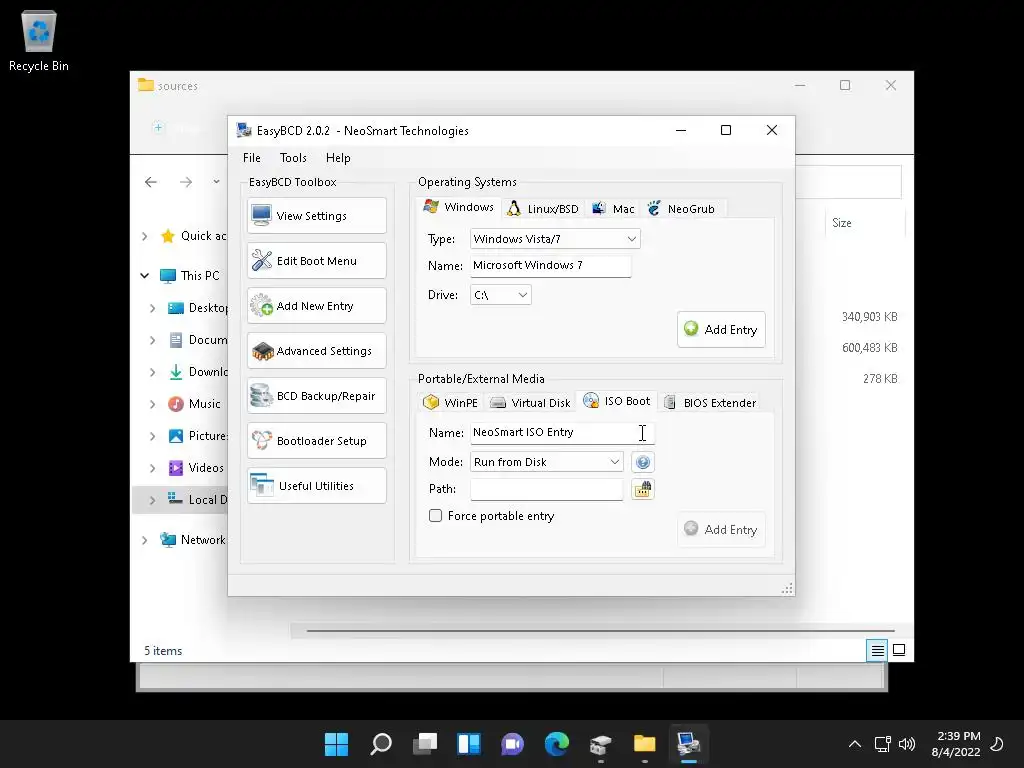Click the wrench icon on Edit Boot Menu
Viewport: 1024px width, 768px height.
(262, 260)
